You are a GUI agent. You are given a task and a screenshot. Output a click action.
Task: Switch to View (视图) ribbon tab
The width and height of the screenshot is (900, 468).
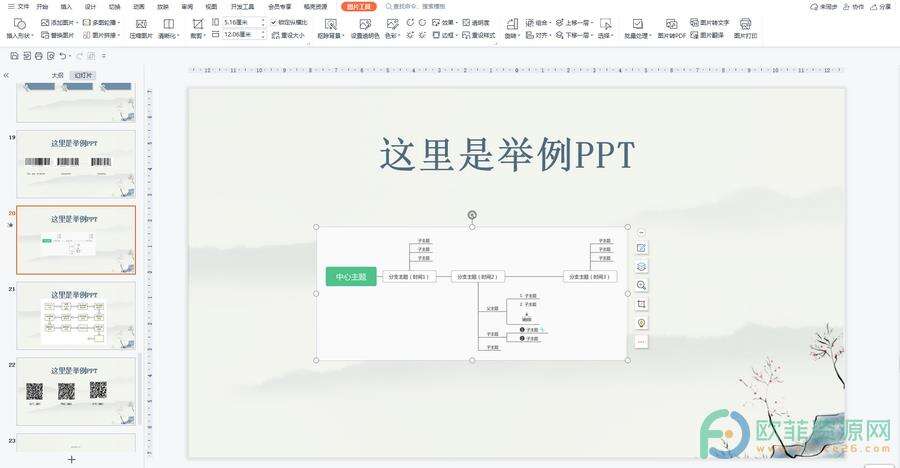click(x=211, y=7)
